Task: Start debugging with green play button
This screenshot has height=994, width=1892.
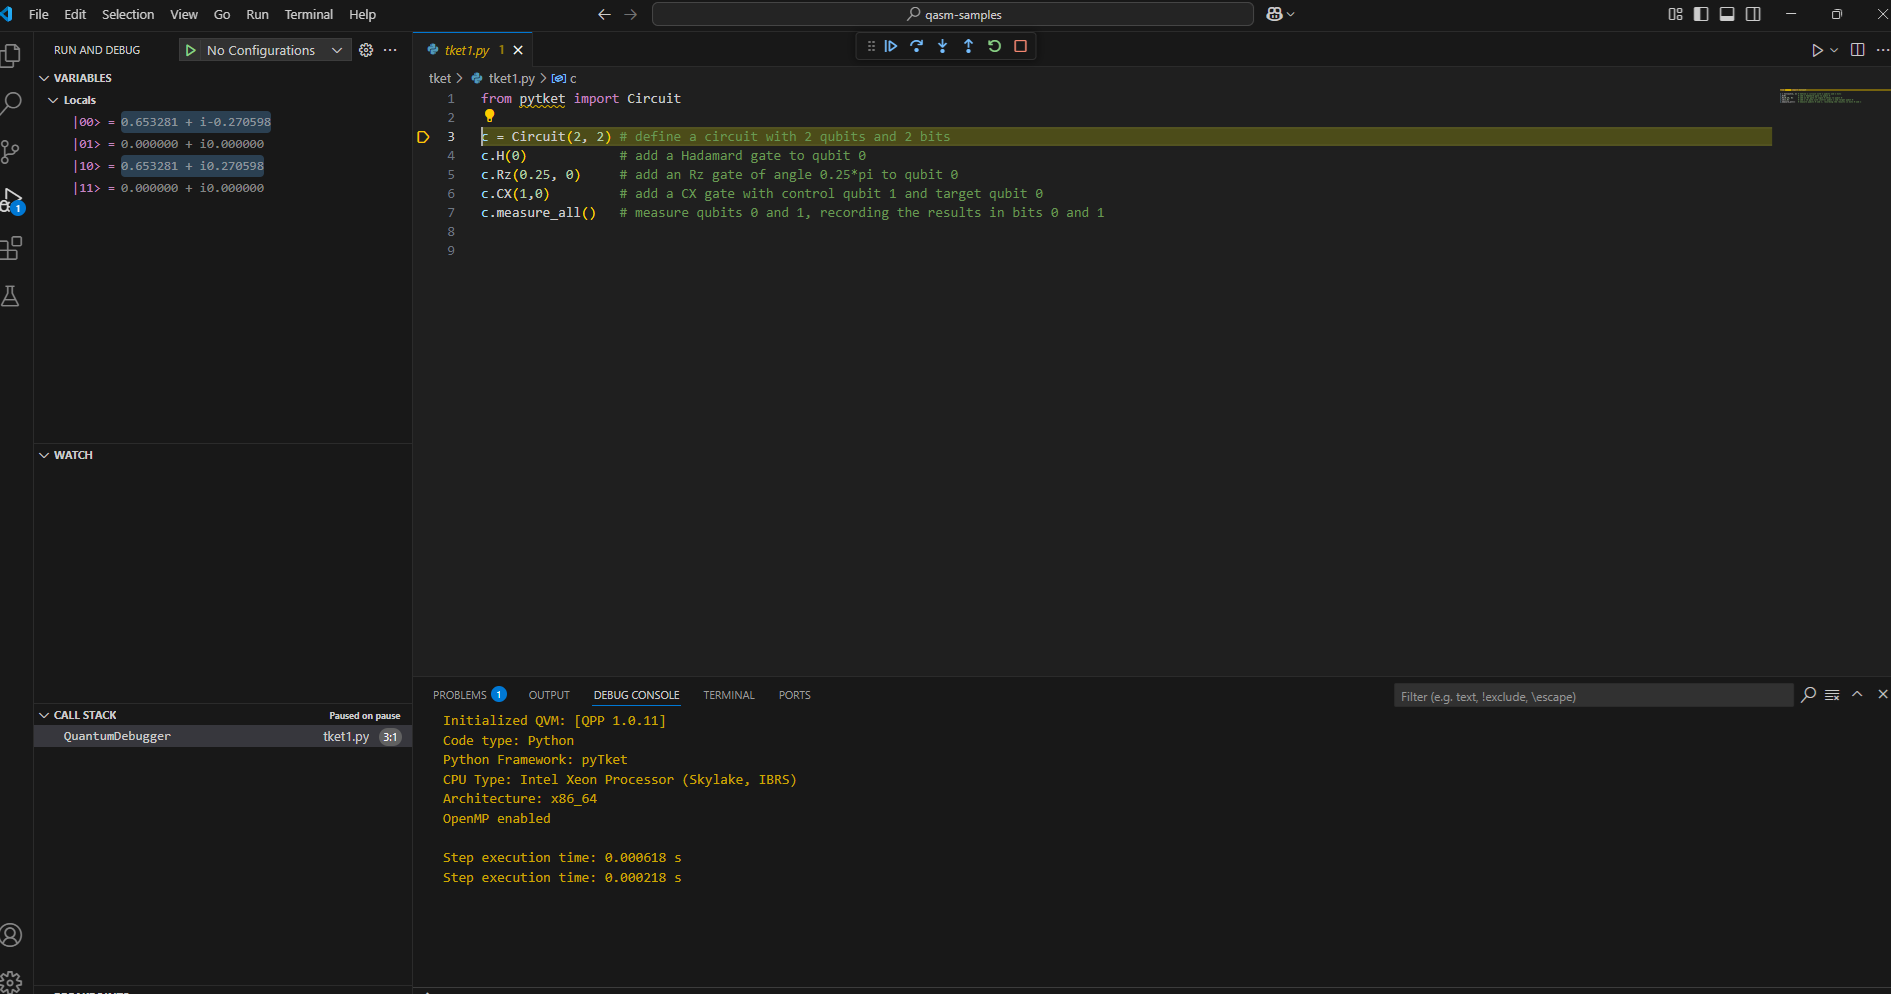Action: [190, 50]
